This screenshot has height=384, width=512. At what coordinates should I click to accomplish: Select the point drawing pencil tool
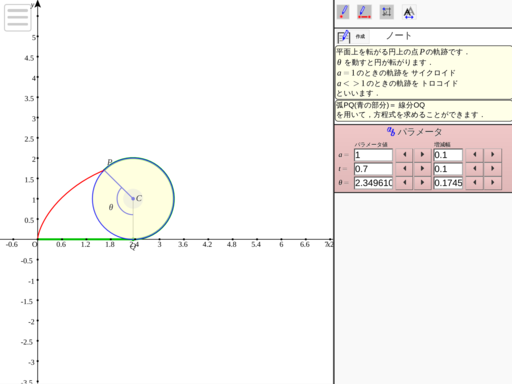343,12
